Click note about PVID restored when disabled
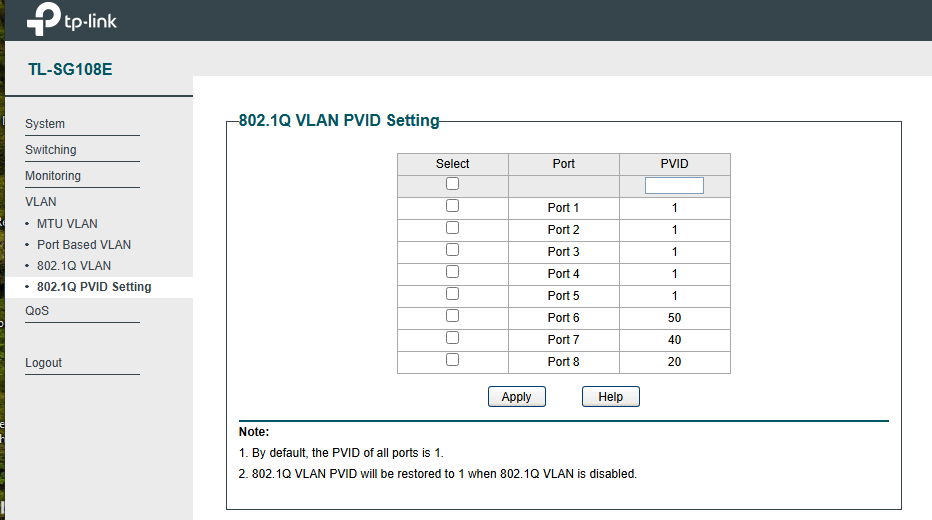 pyautogui.click(x=437, y=474)
